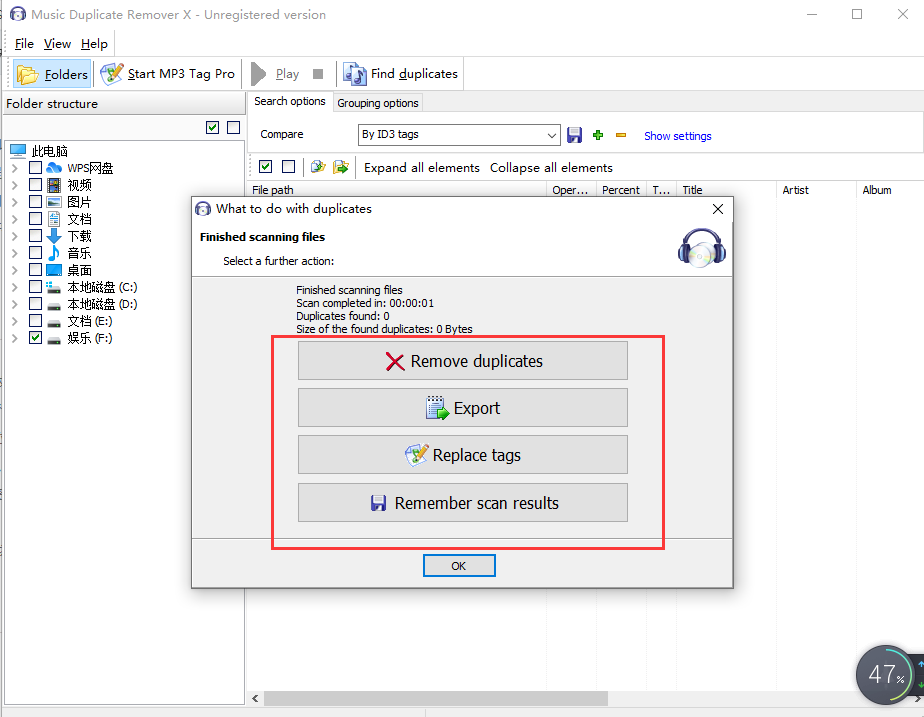
Task: Click the Export button
Action: [x=462, y=408]
